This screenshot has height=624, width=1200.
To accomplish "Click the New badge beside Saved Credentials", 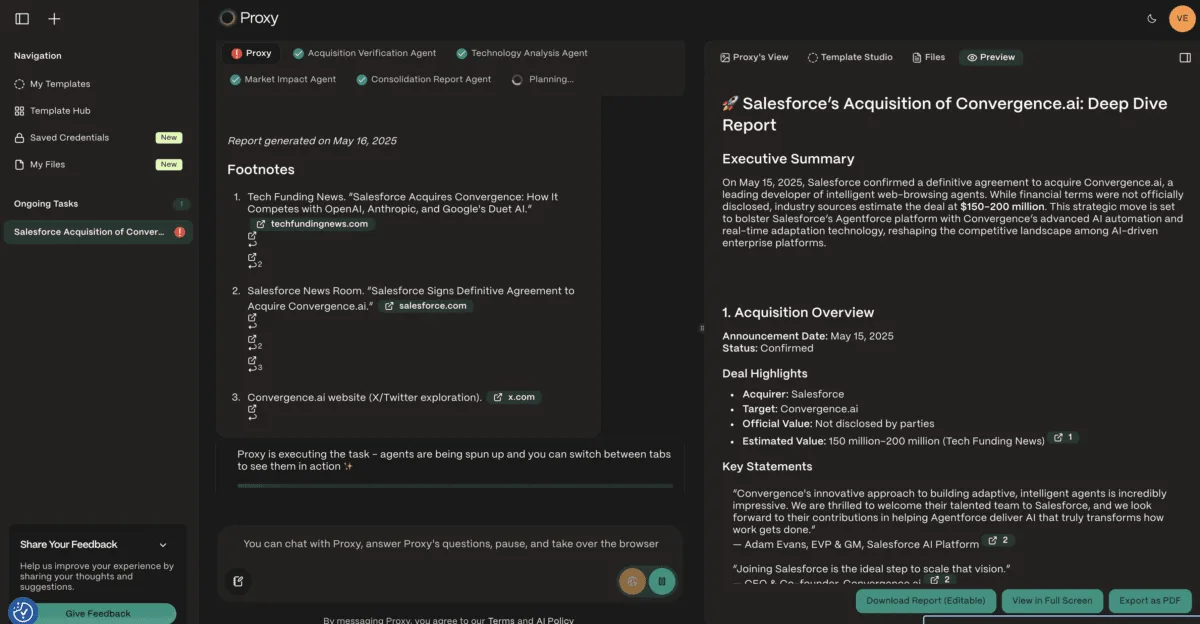I will (x=168, y=138).
